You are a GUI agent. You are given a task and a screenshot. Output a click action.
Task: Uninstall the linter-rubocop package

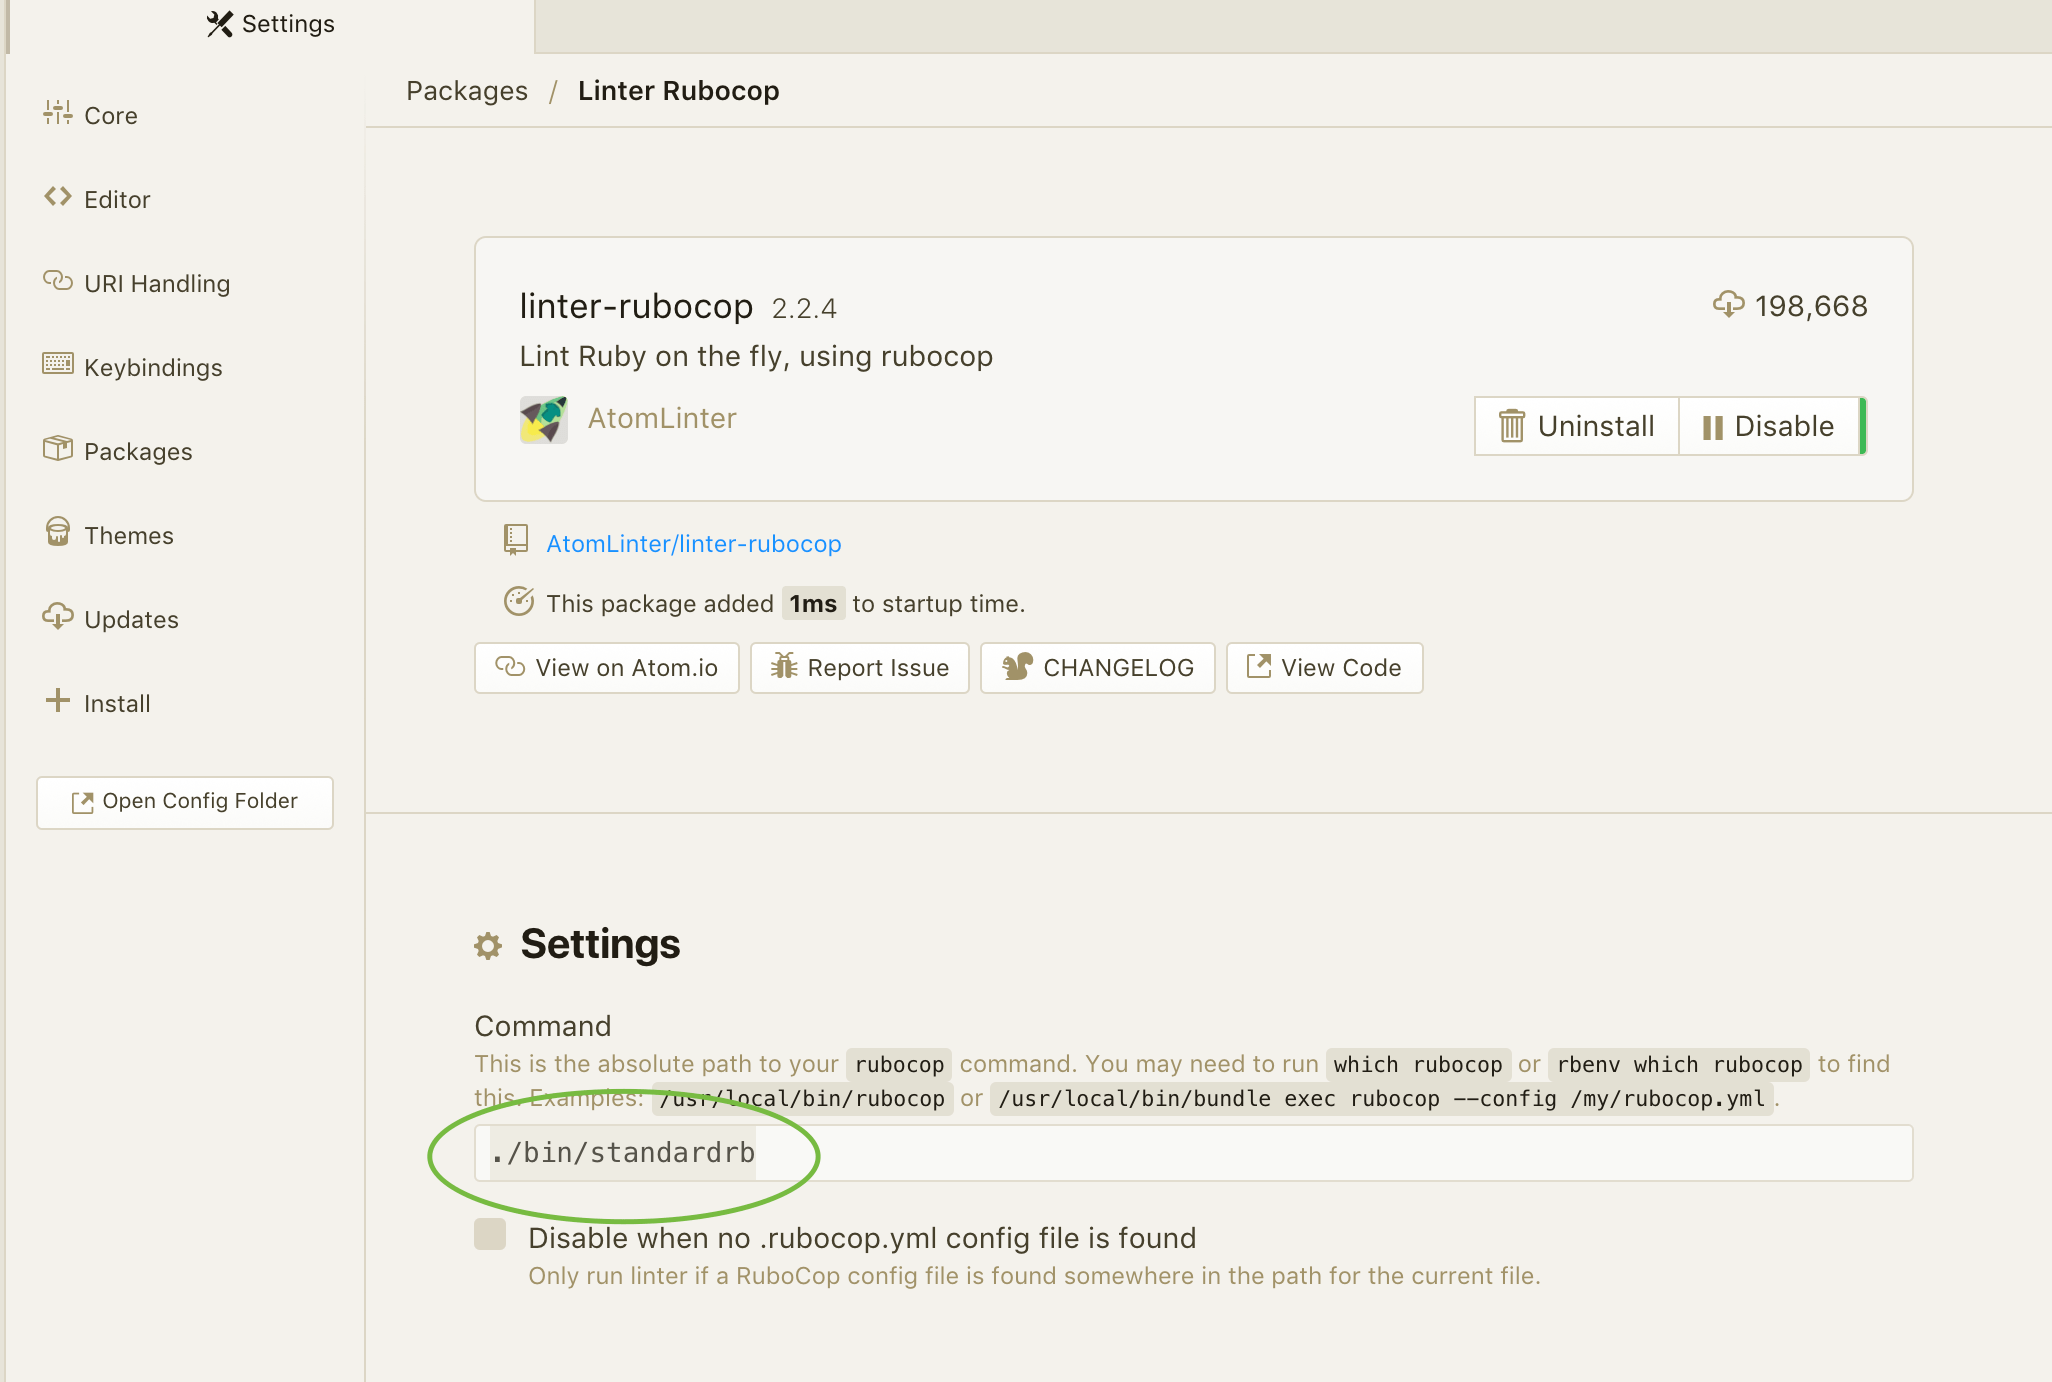pyautogui.click(x=1577, y=426)
